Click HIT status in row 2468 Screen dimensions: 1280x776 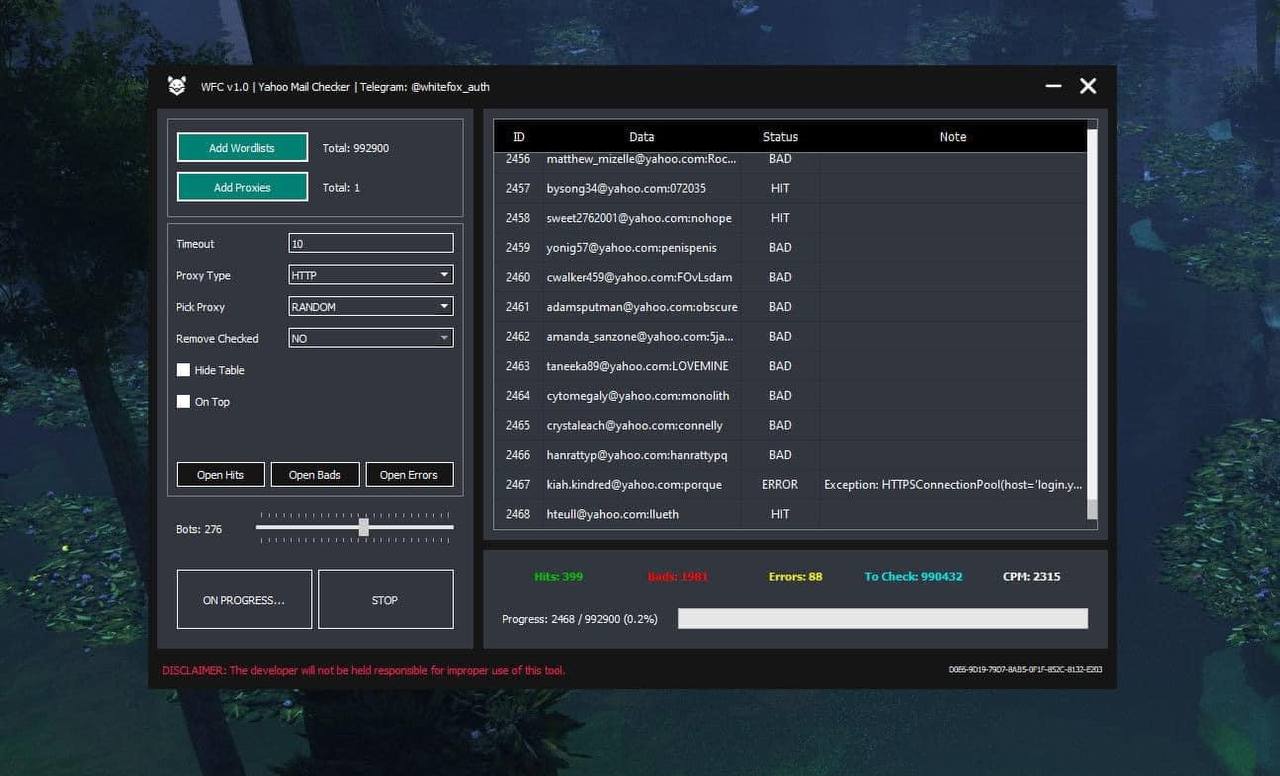pyautogui.click(x=780, y=514)
